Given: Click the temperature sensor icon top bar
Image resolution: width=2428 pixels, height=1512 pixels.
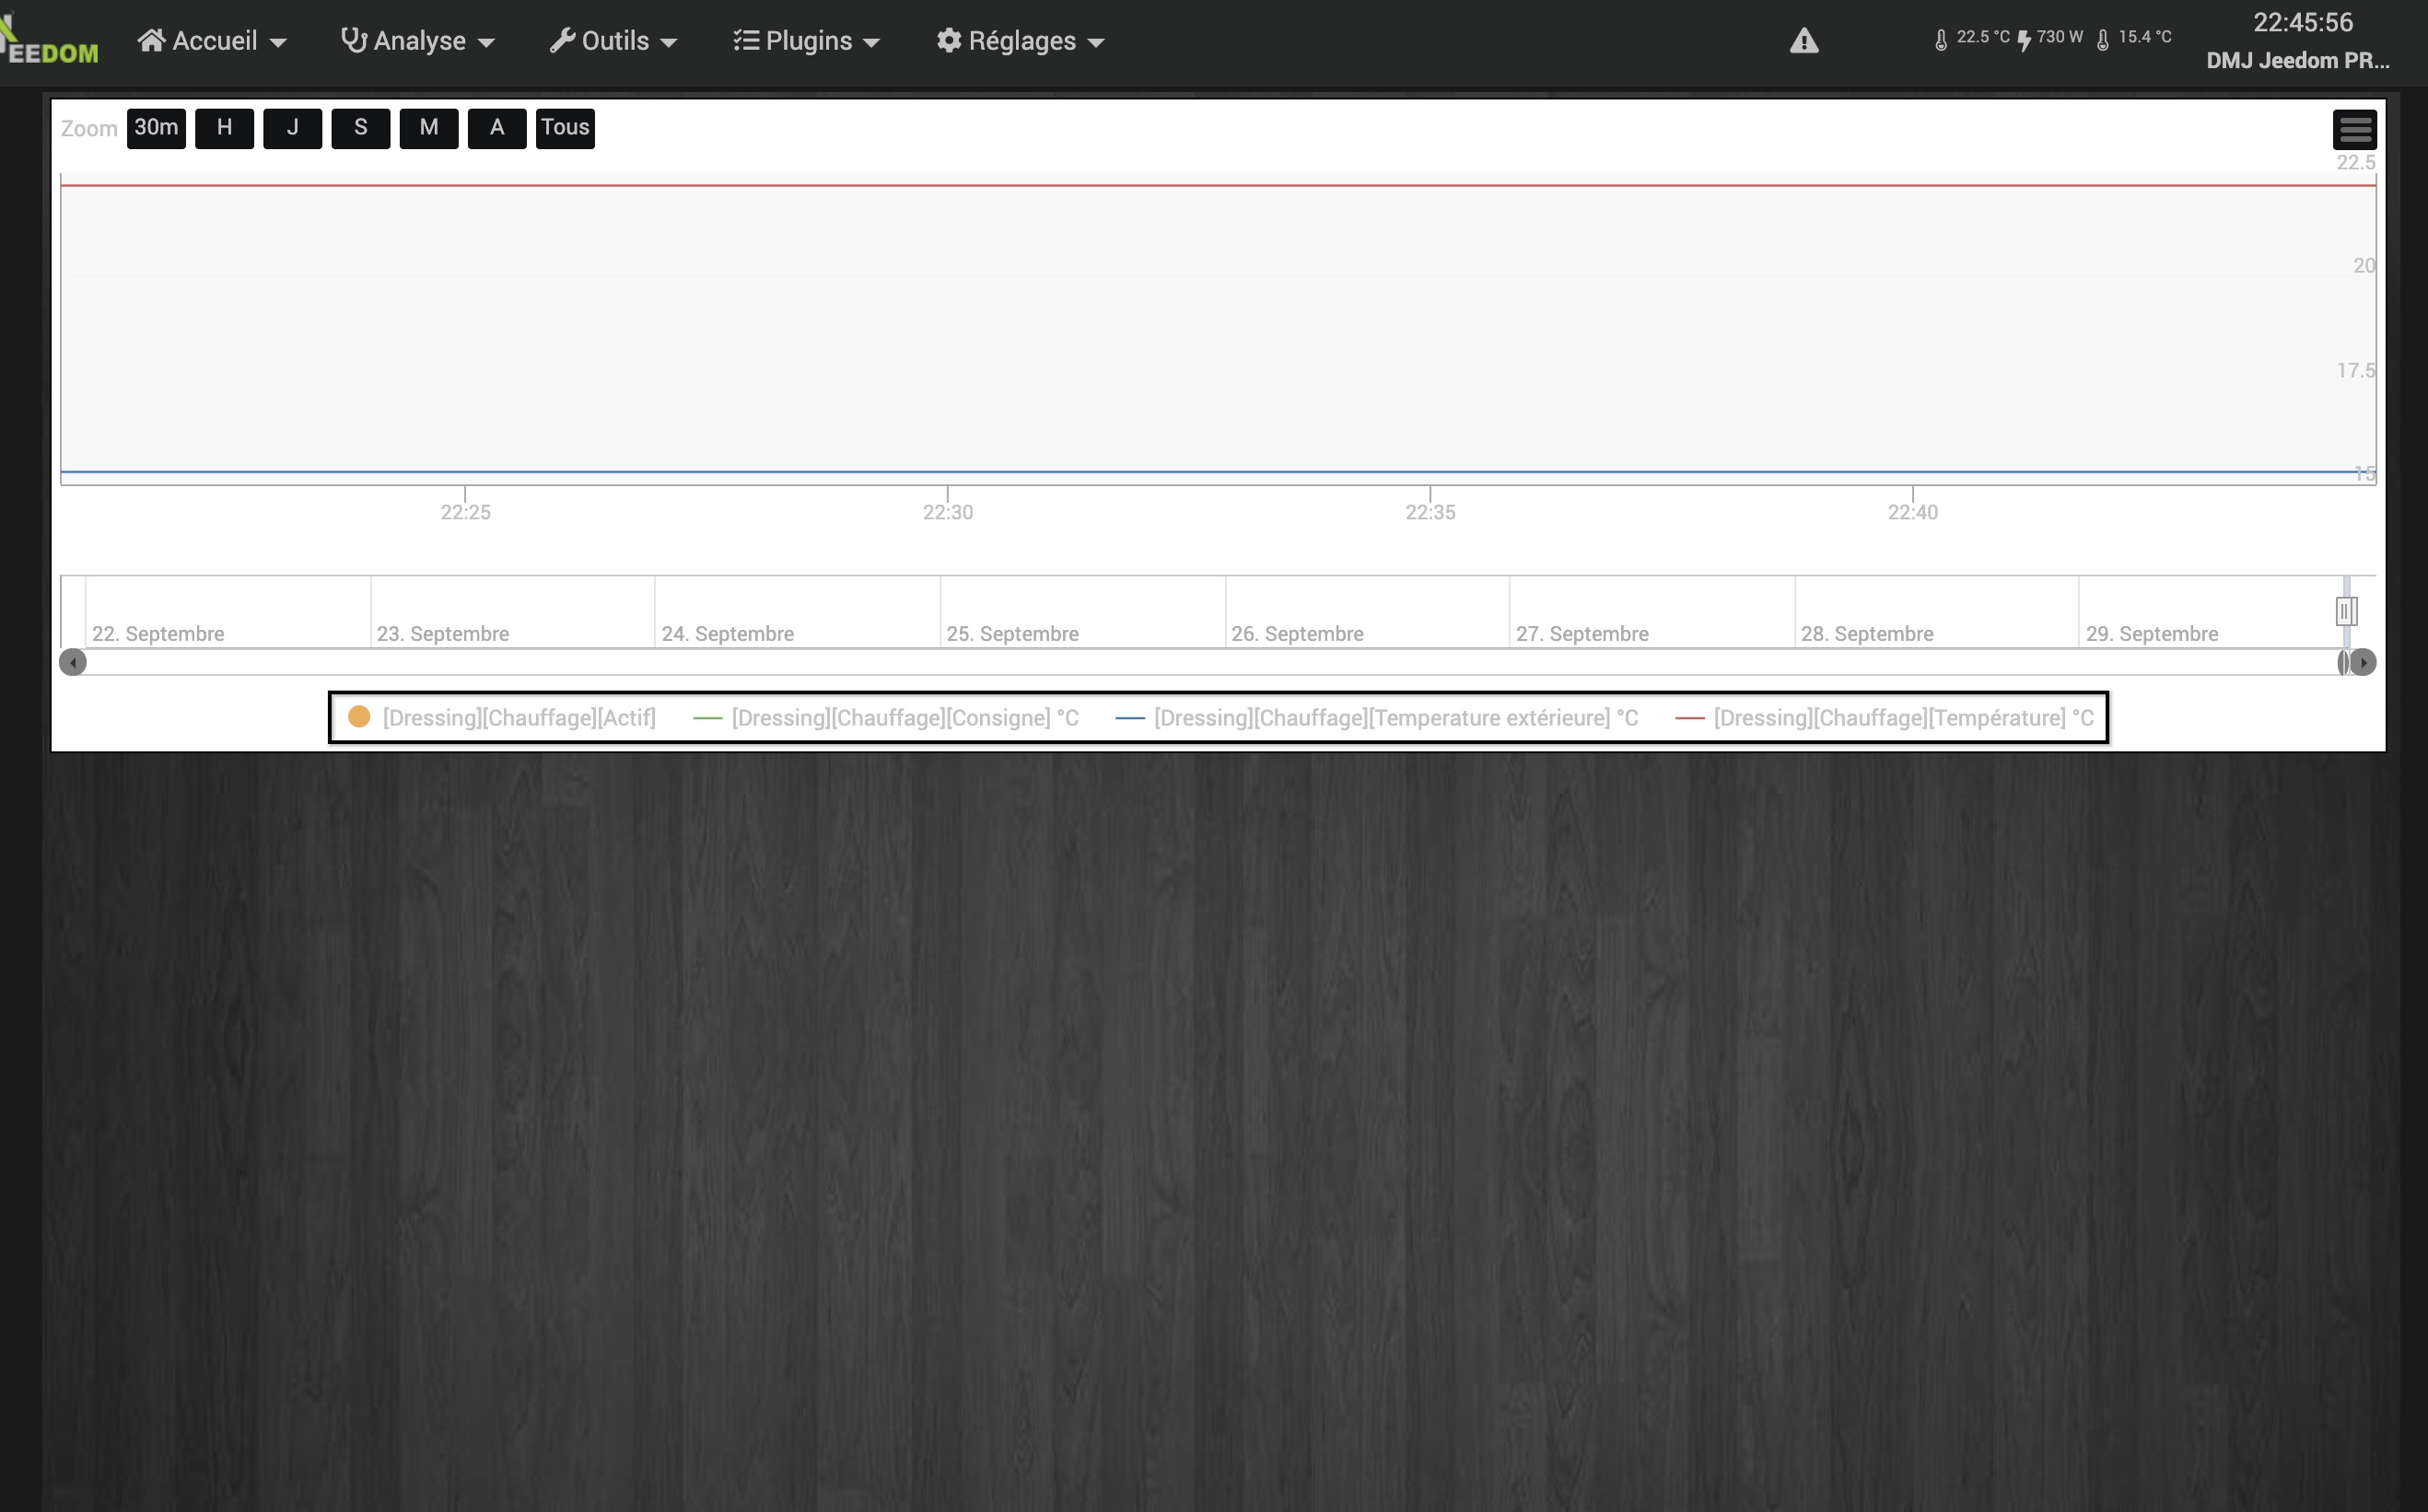Looking at the screenshot, I should 1939,39.
